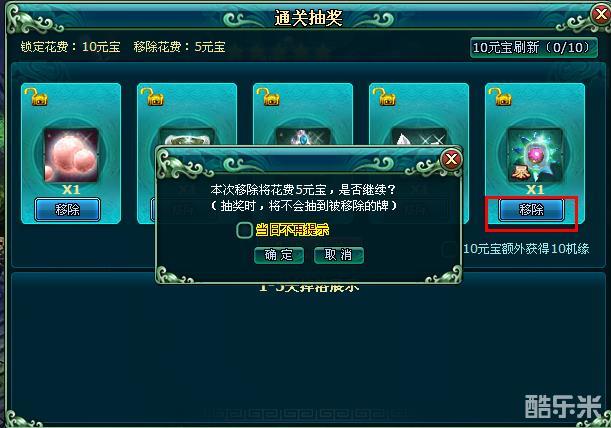611x428 pixels.
Task: Click the 当日不再提示 yellow label text
Action: [292, 230]
